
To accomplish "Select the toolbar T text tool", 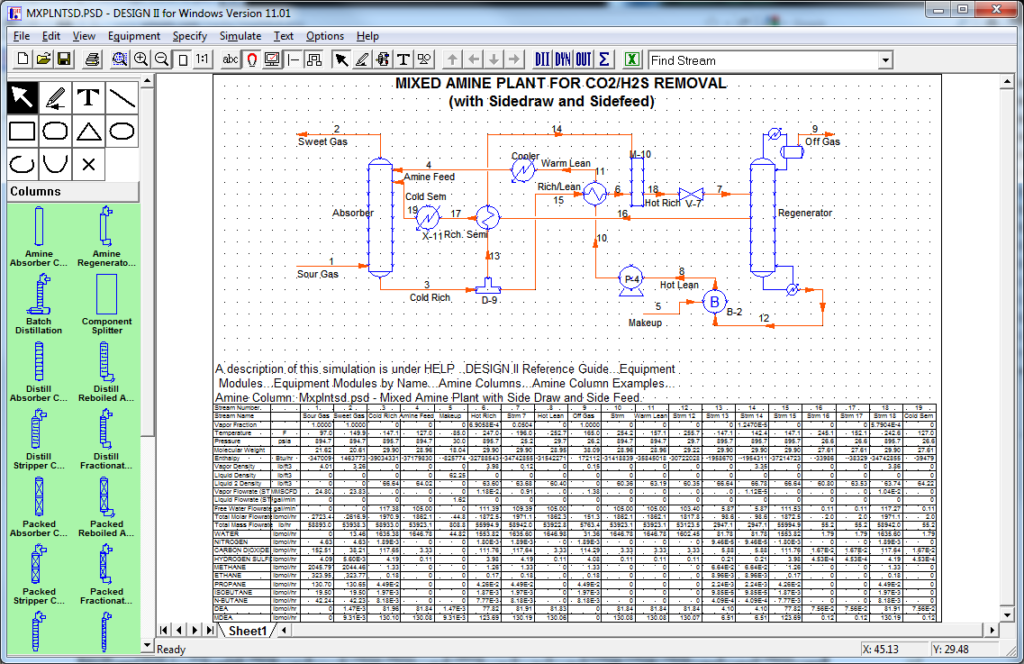I will pos(404,59).
